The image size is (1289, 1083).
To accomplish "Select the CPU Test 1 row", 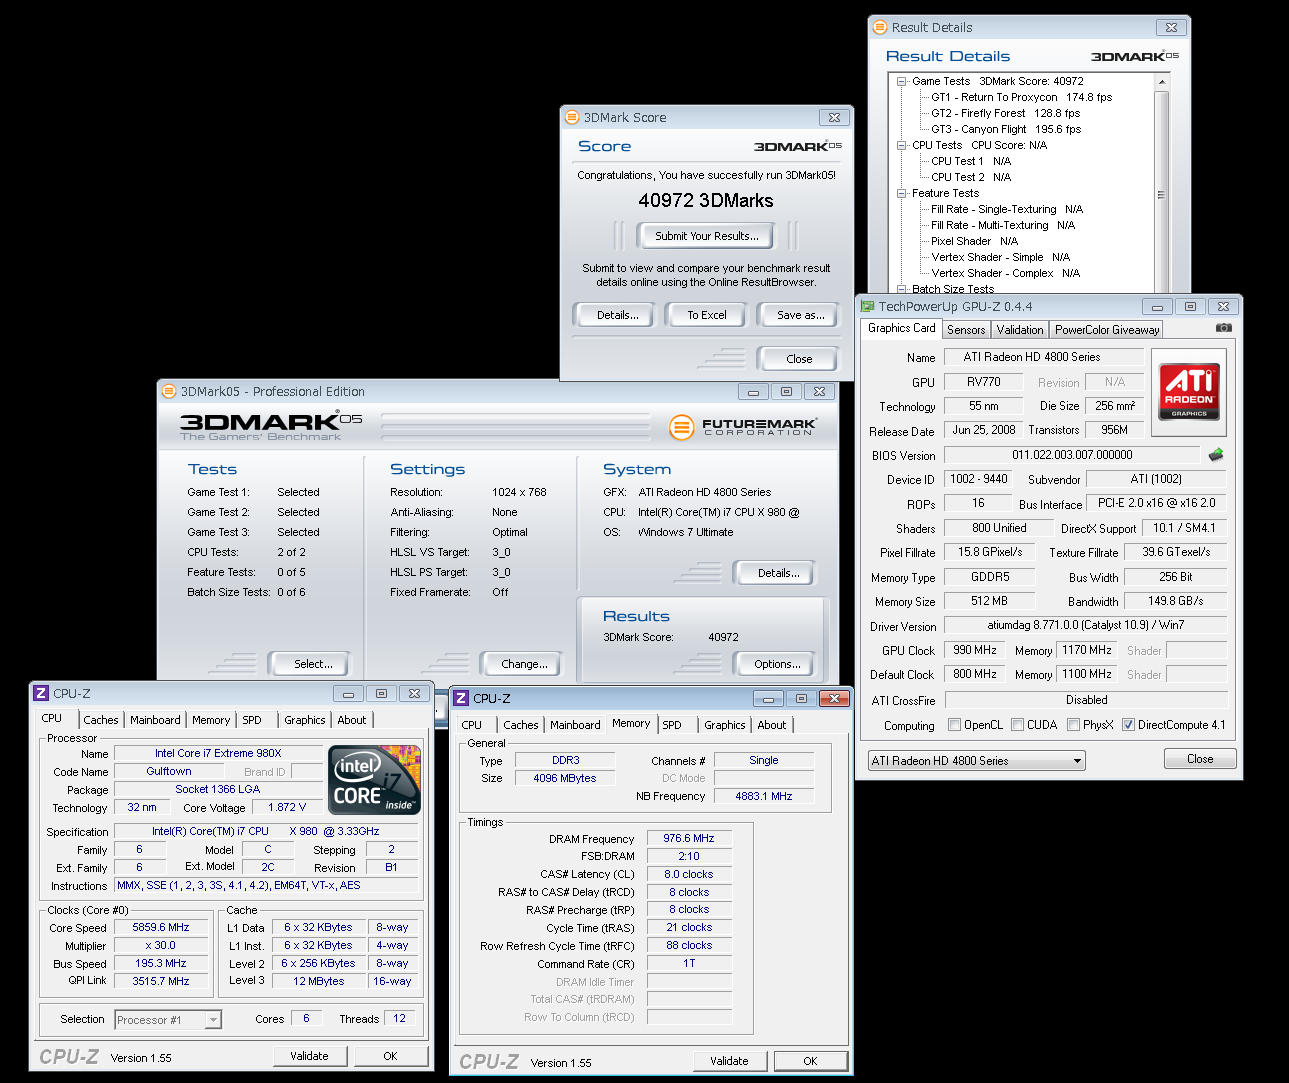I will [x=971, y=161].
